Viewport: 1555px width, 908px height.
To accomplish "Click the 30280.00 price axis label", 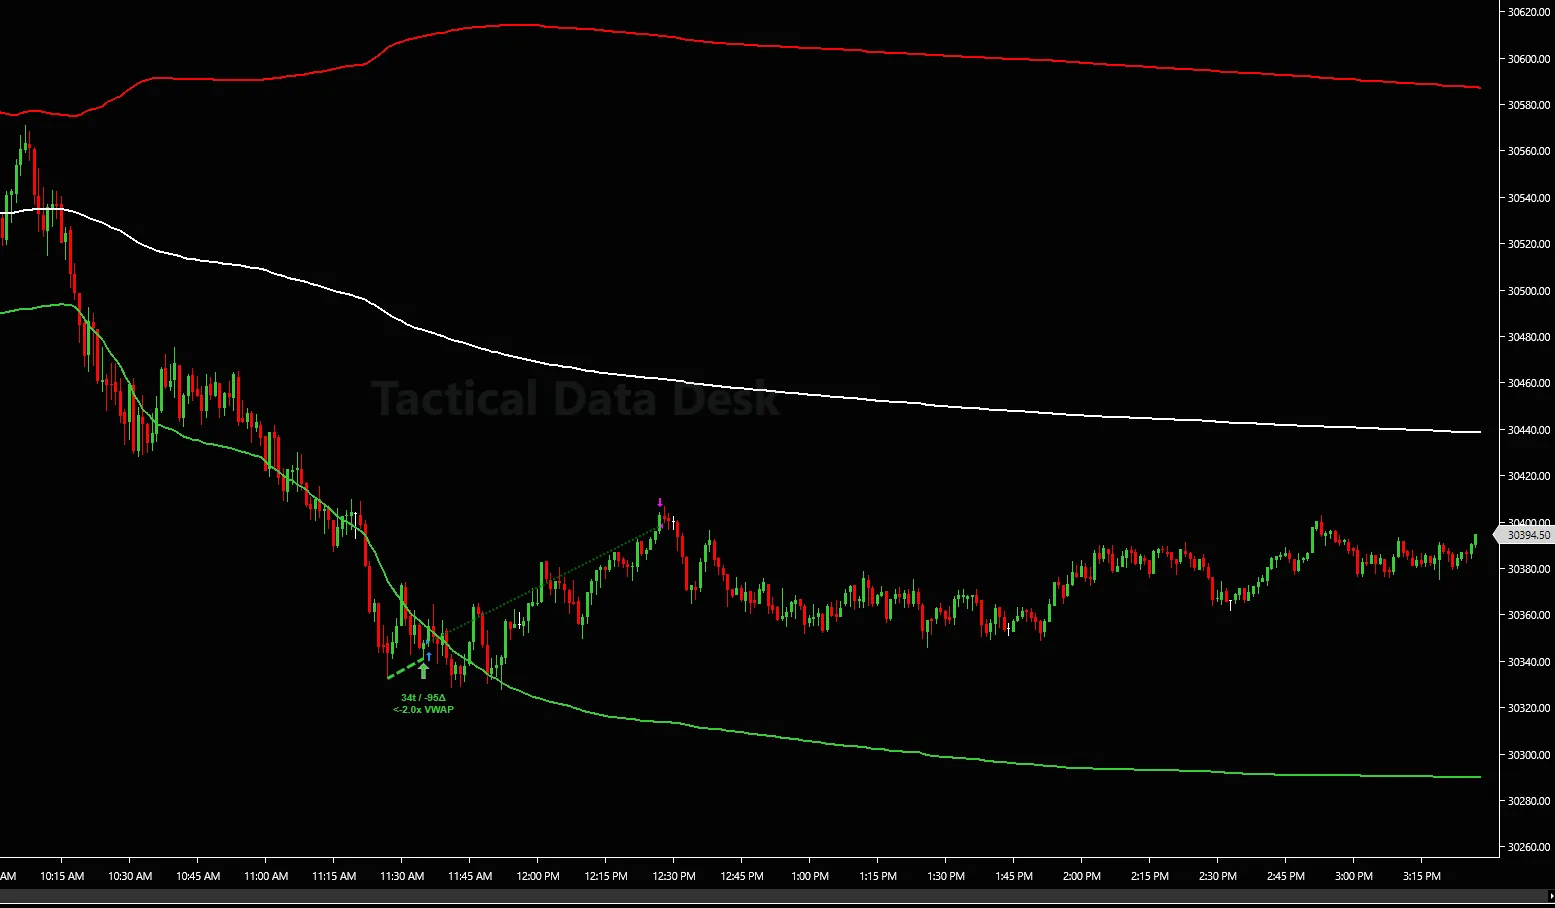I will [x=1529, y=801].
